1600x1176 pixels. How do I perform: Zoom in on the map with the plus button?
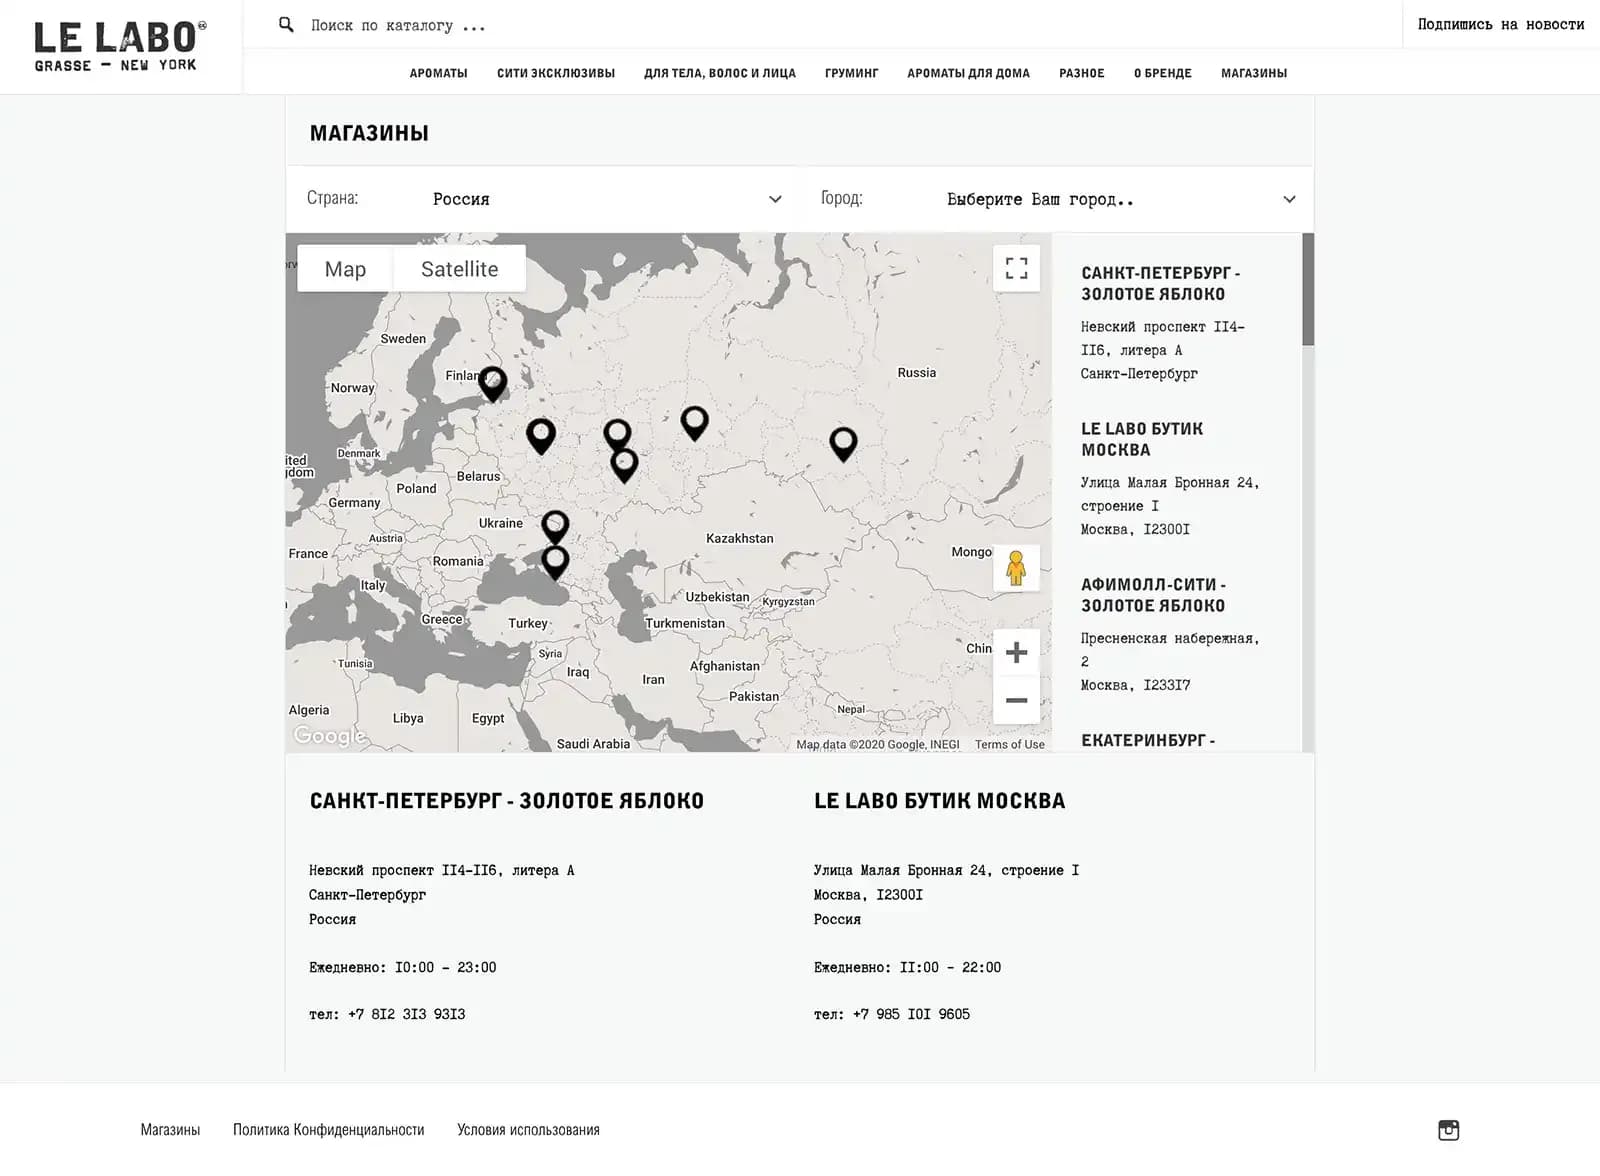click(1016, 653)
